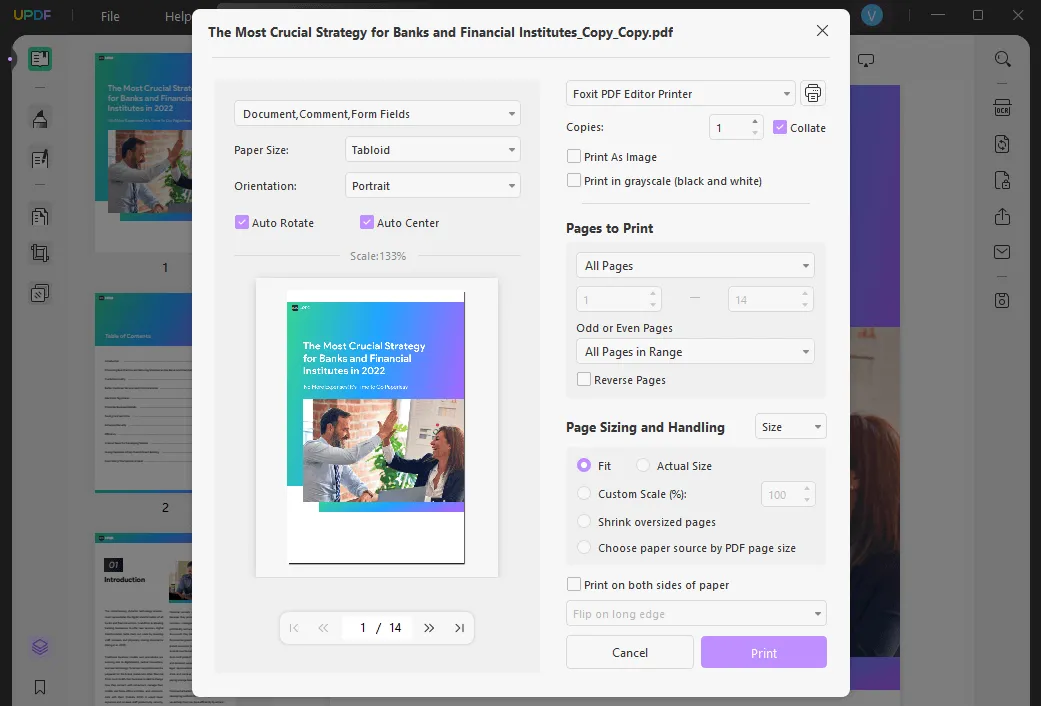Viewport: 1041px width, 706px height.
Task: Select the Actual Size option
Action: pyautogui.click(x=643, y=465)
